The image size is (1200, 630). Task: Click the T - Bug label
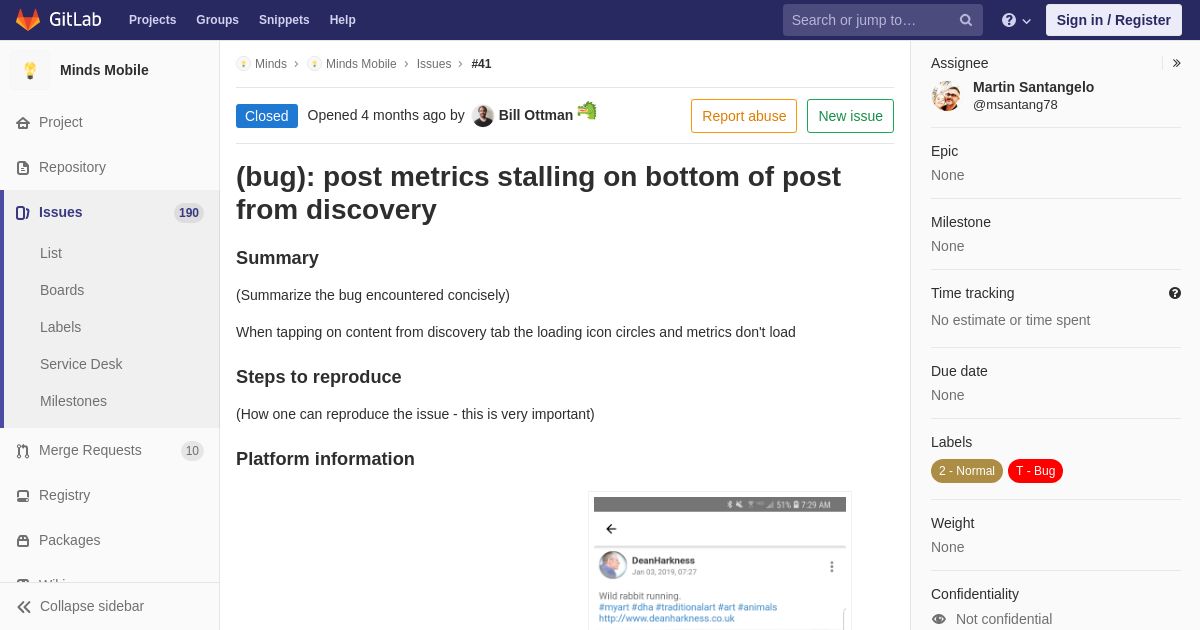click(x=1036, y=471)
